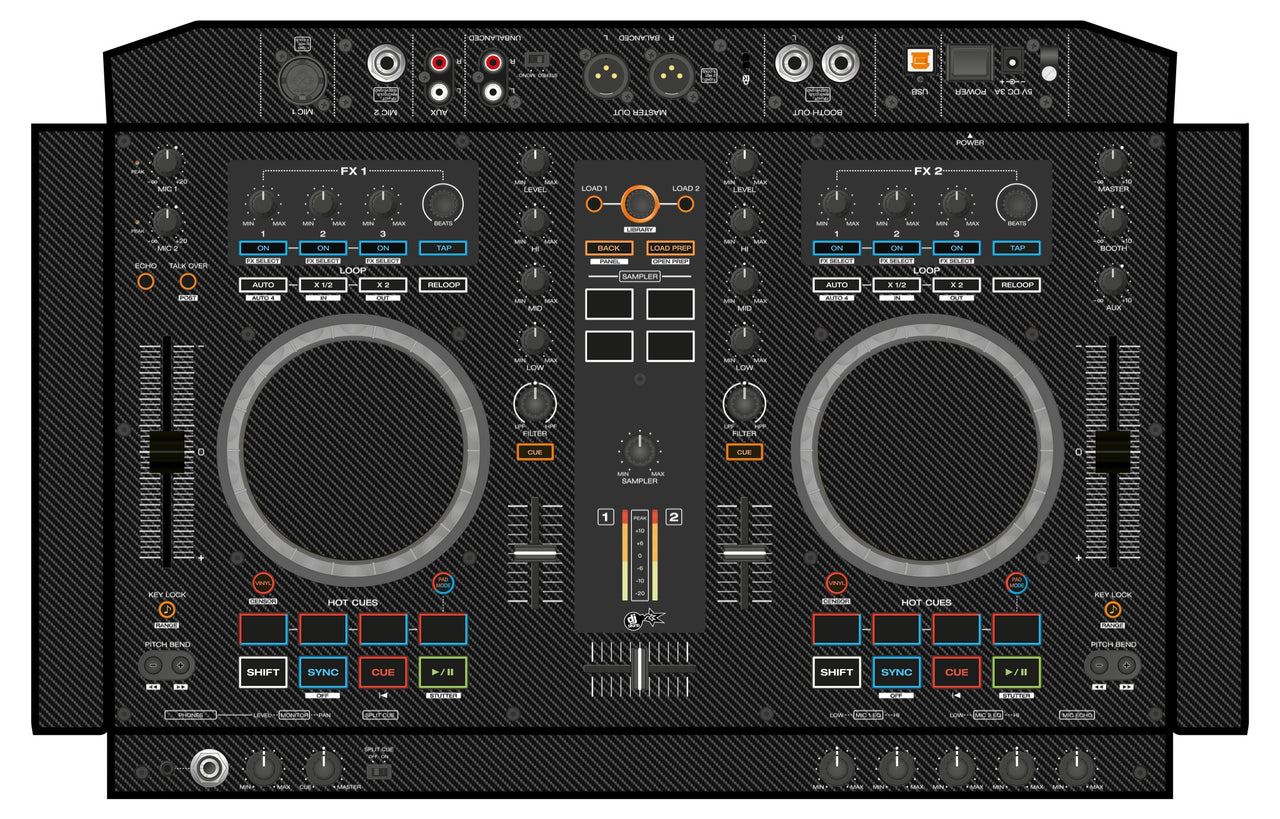This screenshot has width=1280, height=819.
Task: Click the crossfader between the decks
Action: tap(639, 668)
